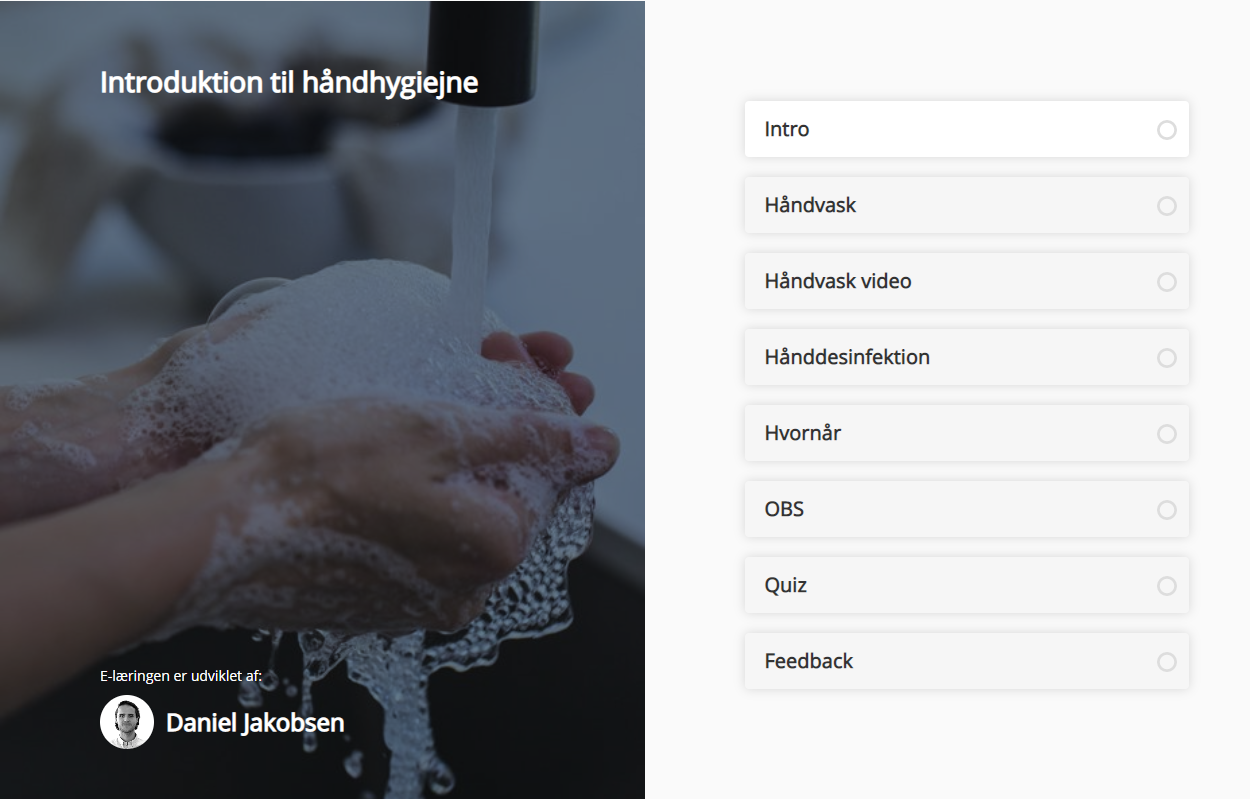Open the Intro lesson
This screenshot has height=799, width=1250.
(x=966, y=129)
